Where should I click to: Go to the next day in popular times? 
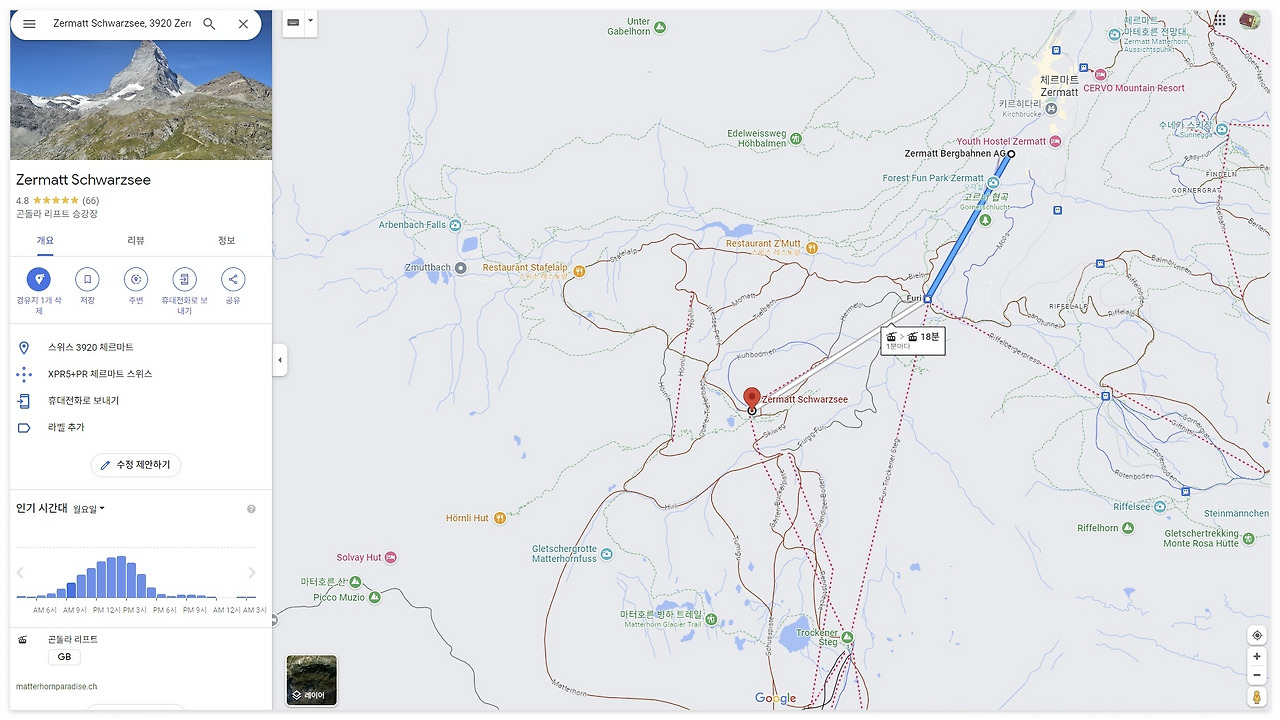click(x=252, y=573)
